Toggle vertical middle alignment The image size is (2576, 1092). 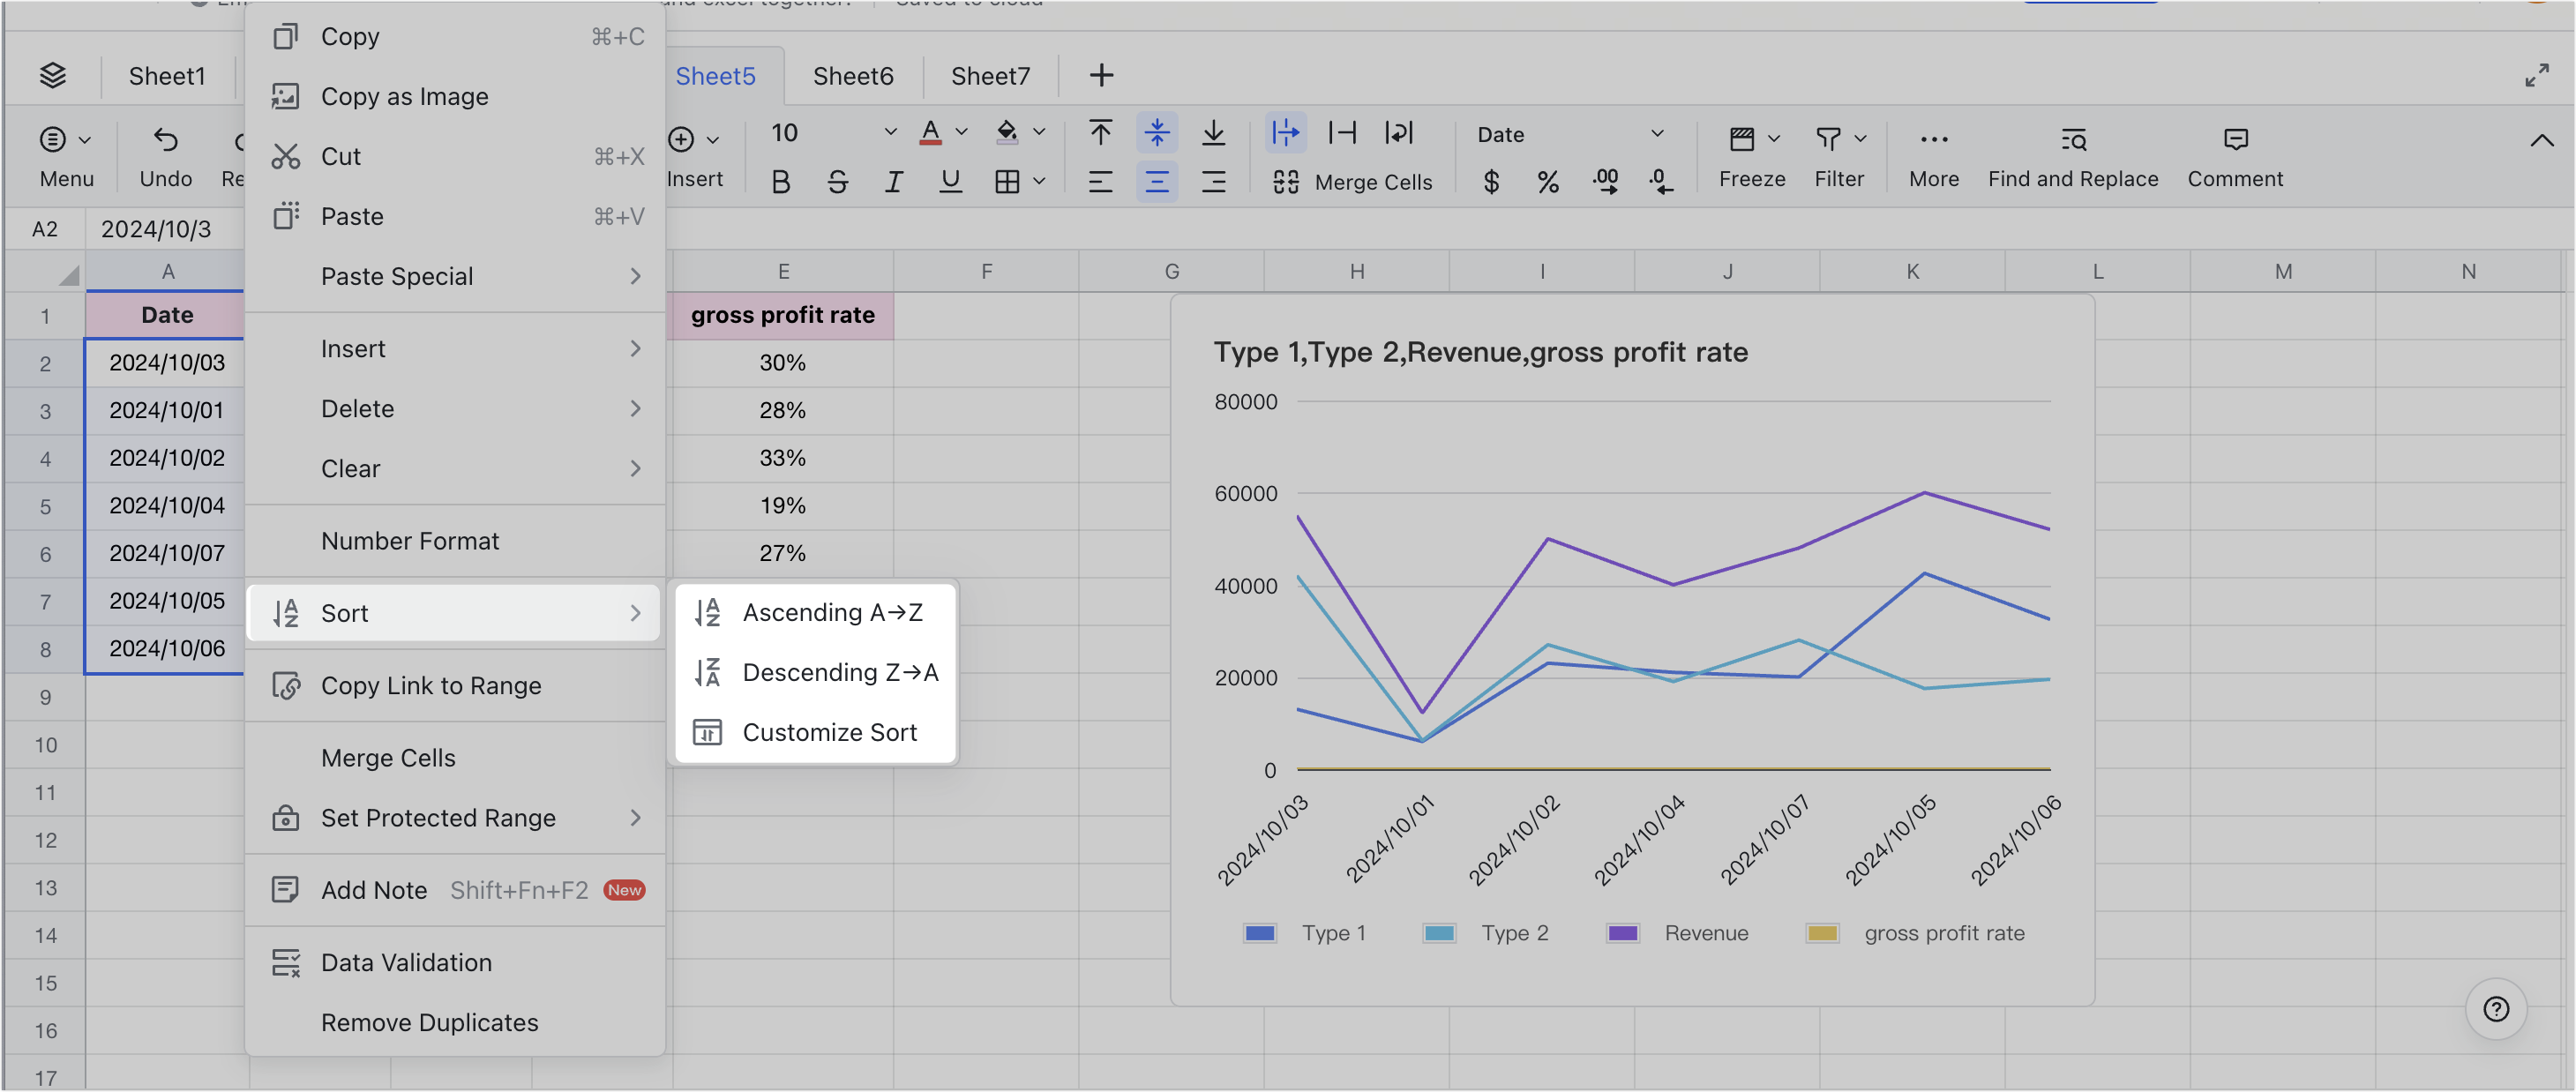pyautogui.click(x=1157, y=133)
